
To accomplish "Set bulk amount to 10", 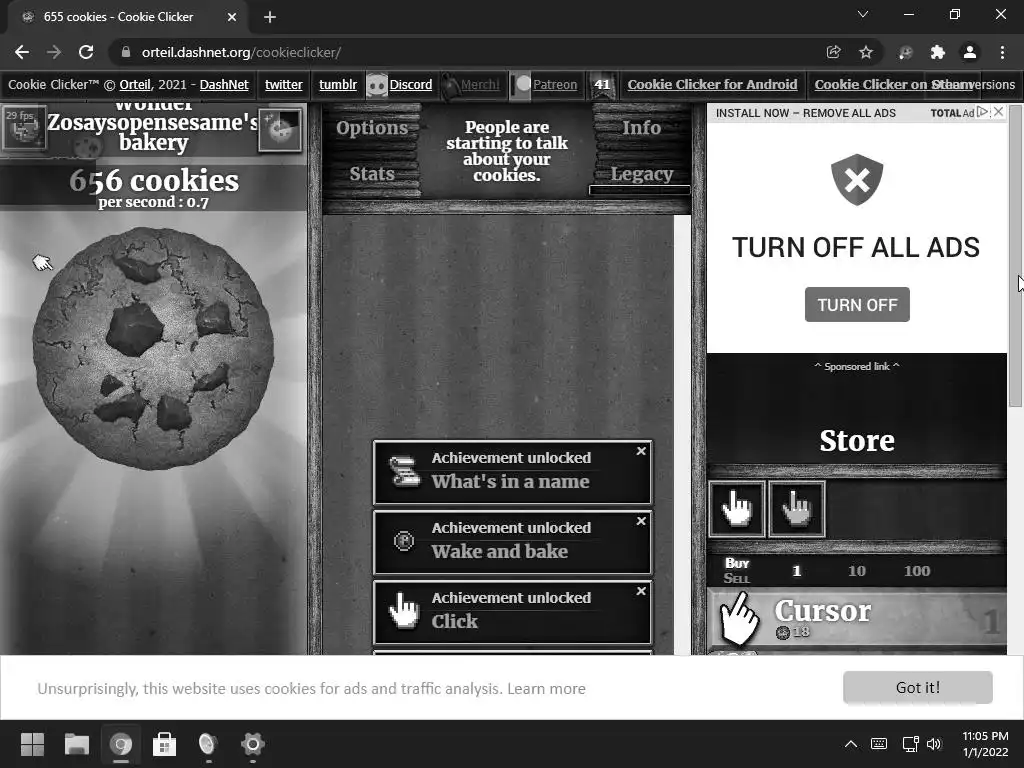I will click(856, 571).
